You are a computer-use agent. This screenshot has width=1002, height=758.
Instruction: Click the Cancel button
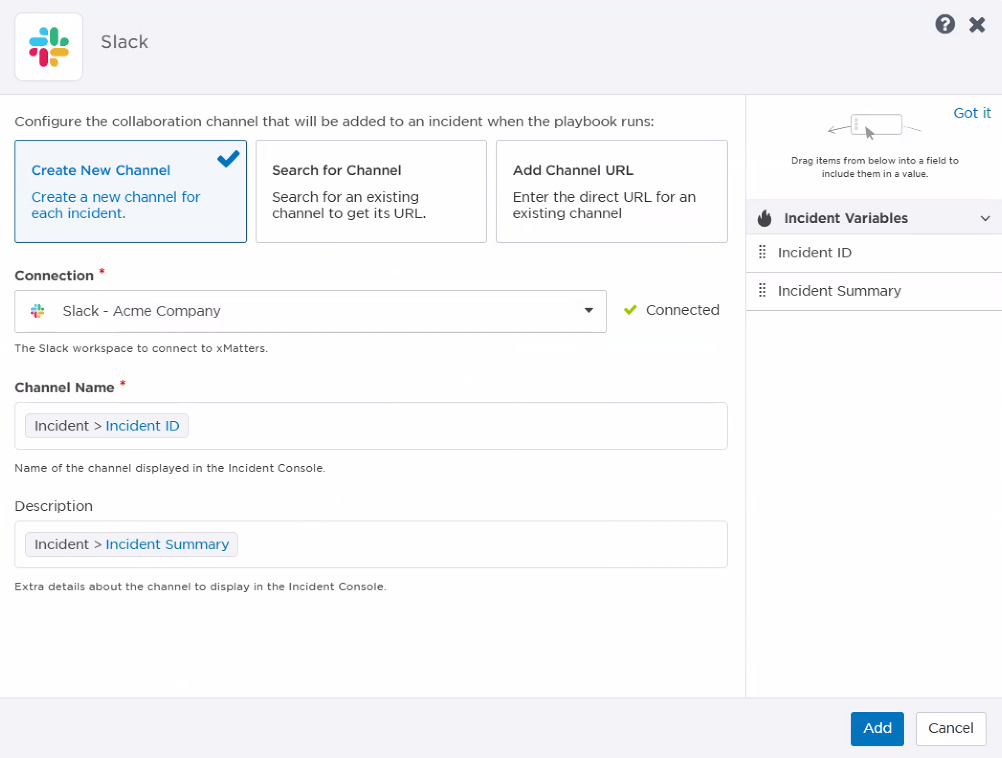[x=951, y=729]
